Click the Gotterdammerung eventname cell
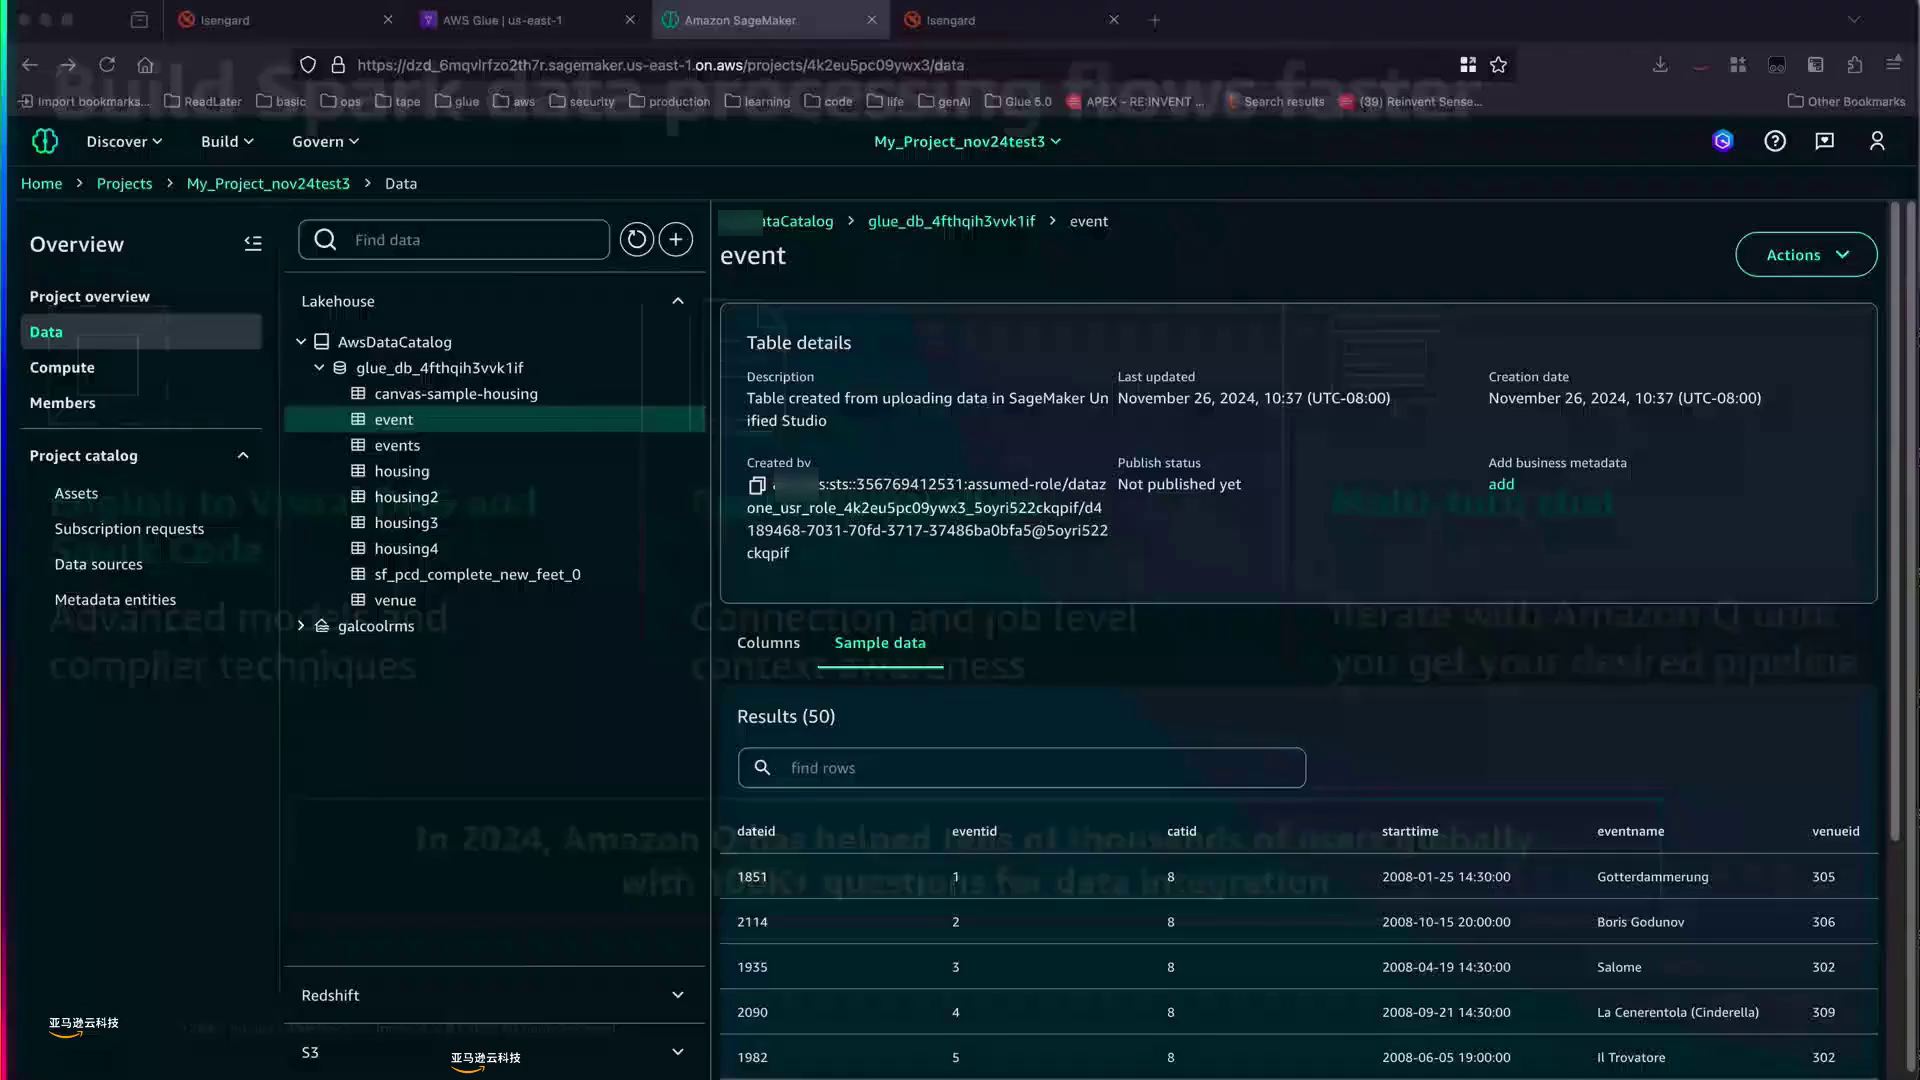This screenshot has height=1080, width=1920. [x=1652, y=877]
